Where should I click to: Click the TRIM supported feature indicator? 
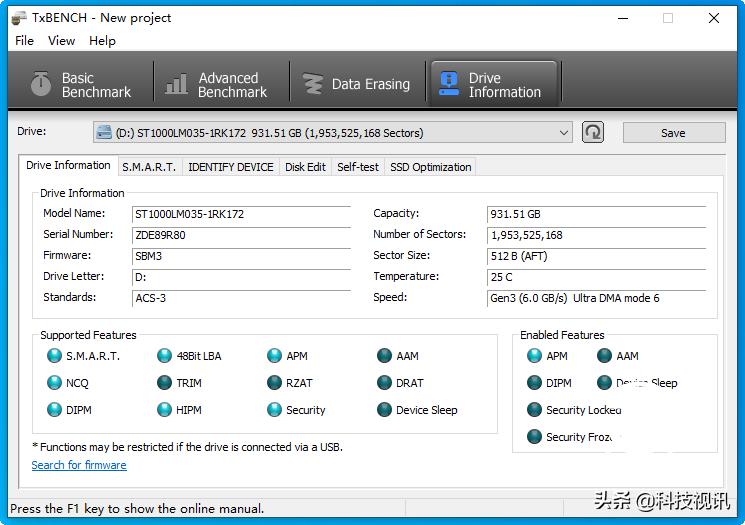pyautogui.click(x=164, y=383)
